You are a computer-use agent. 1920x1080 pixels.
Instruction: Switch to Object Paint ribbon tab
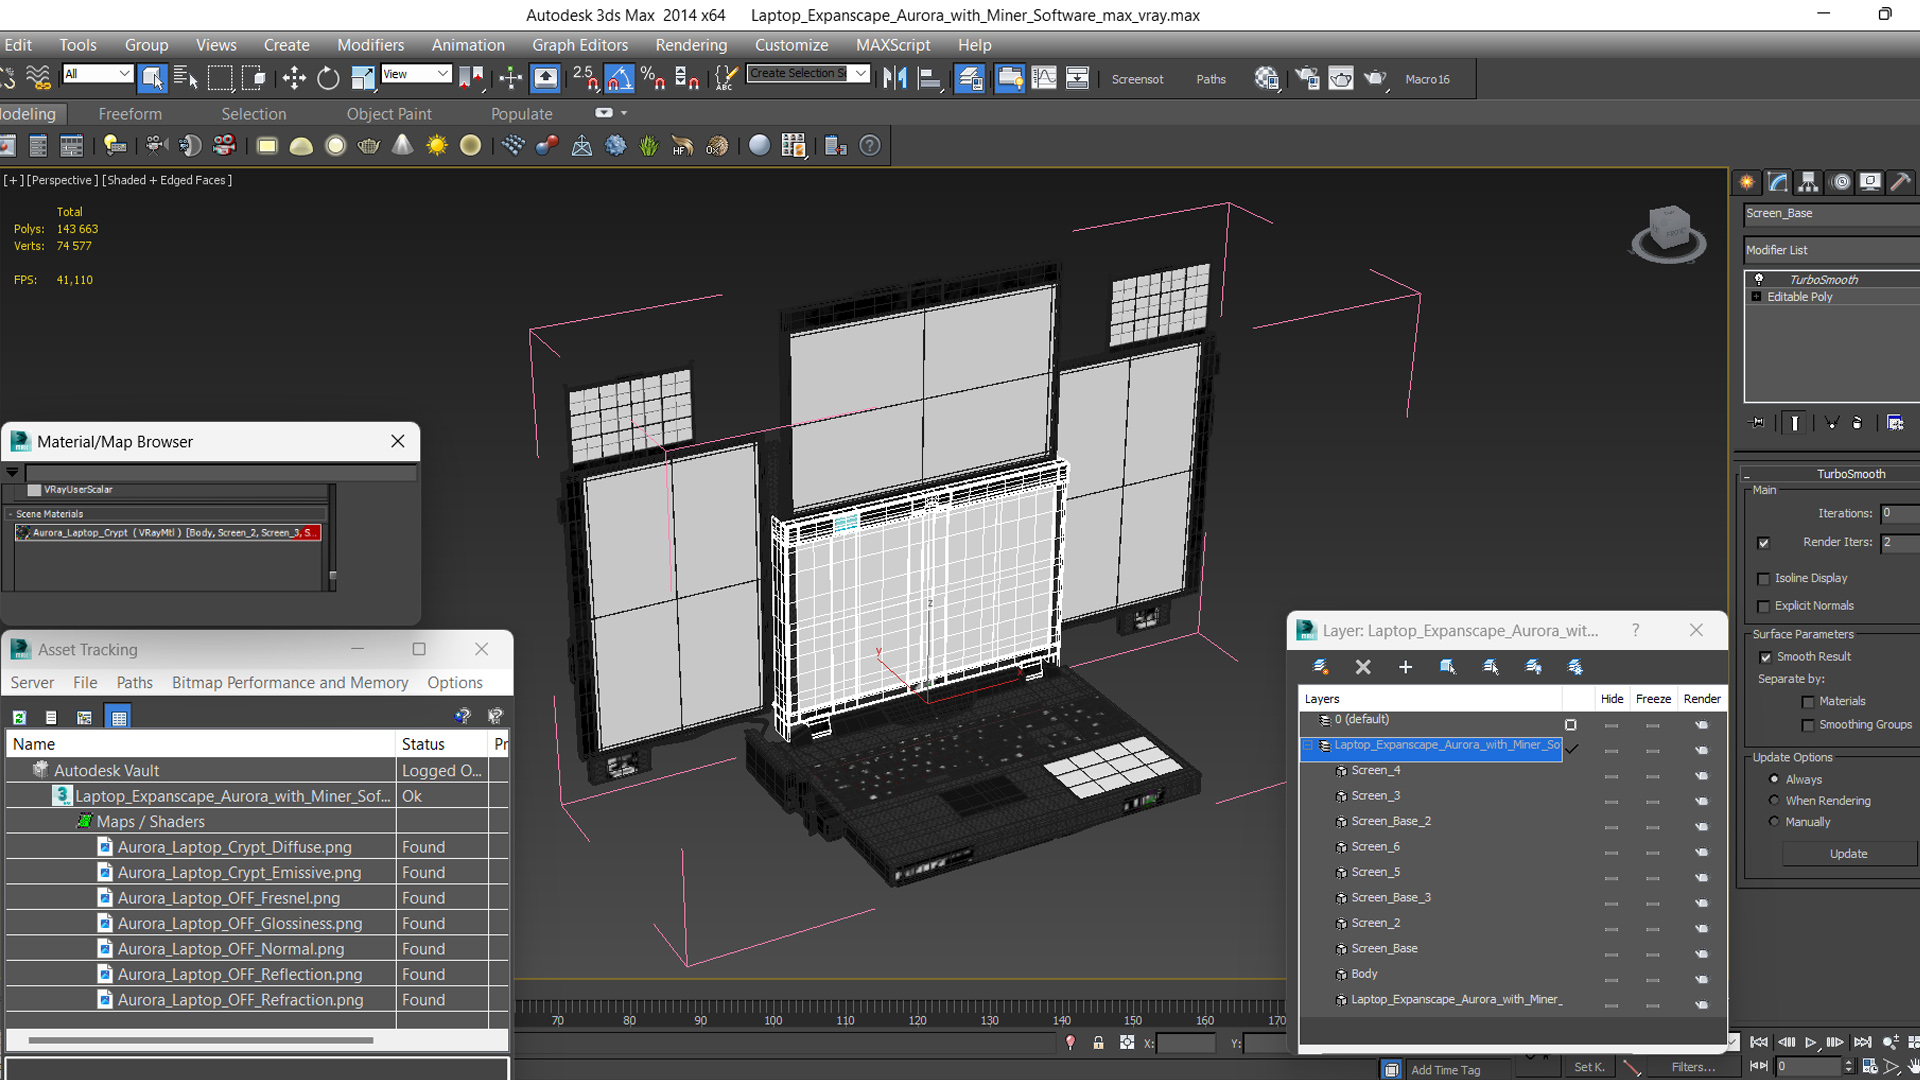pos(389,114)
